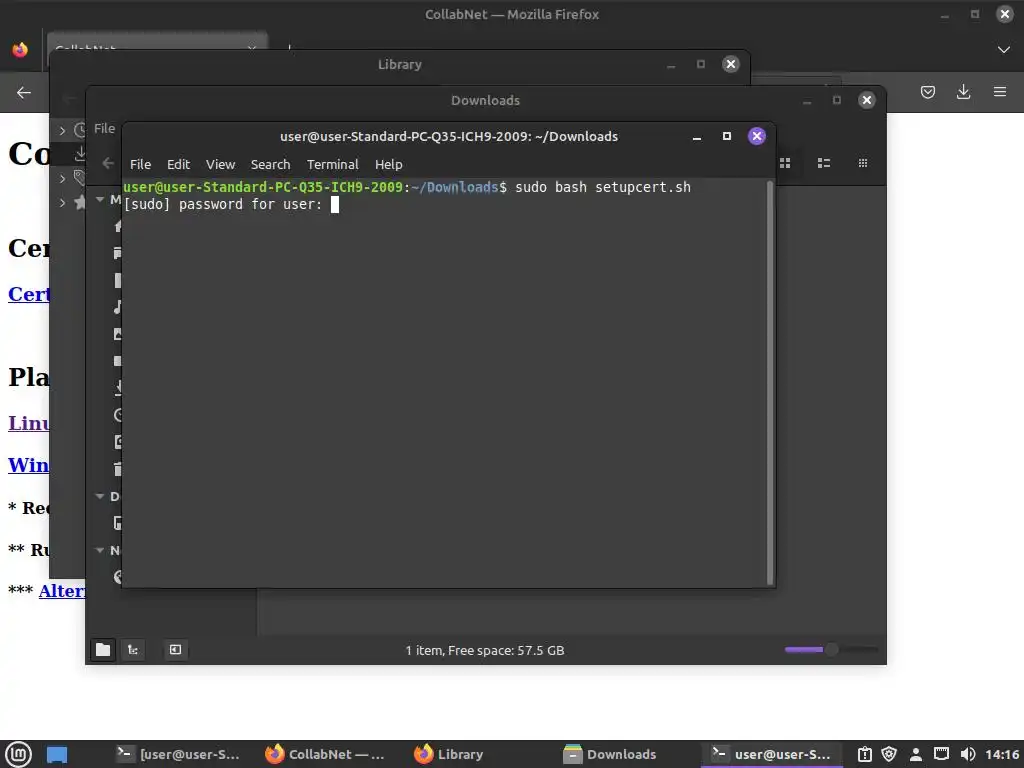
Task: Select All Bookmarks star icon in Library
Action: [80, 202]
